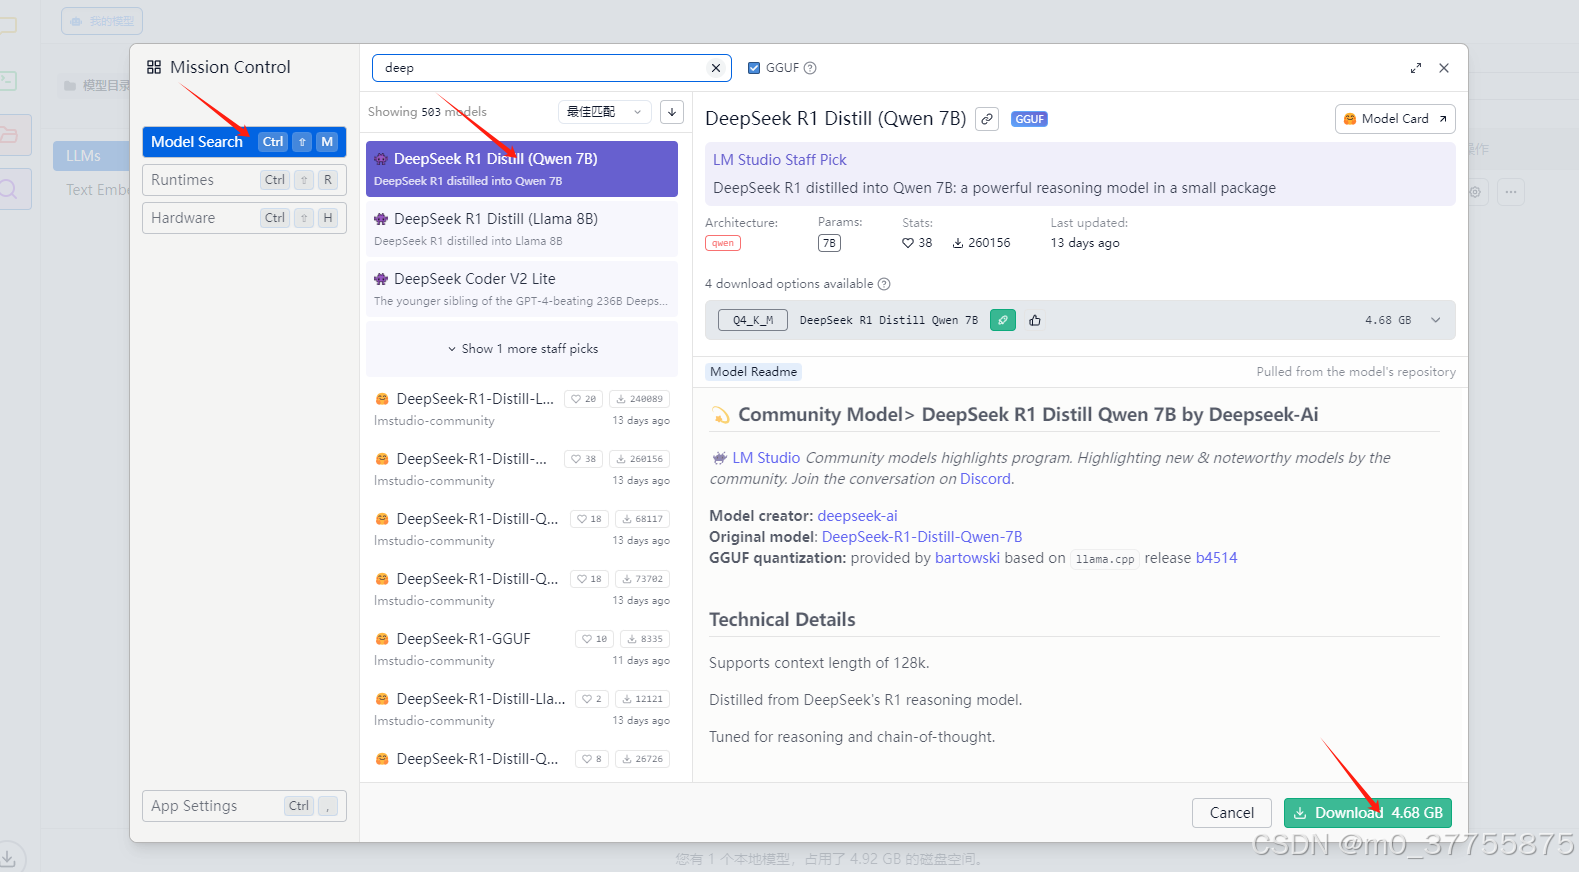This screenshot has width=1579, height=872.
Task: Open the b4514 release link
Action: [1216, 558]
